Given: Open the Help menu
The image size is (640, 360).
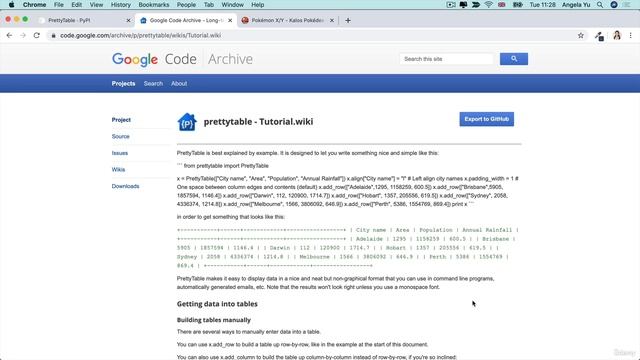Looking at the screenshot, I should (x=258, y=5).
